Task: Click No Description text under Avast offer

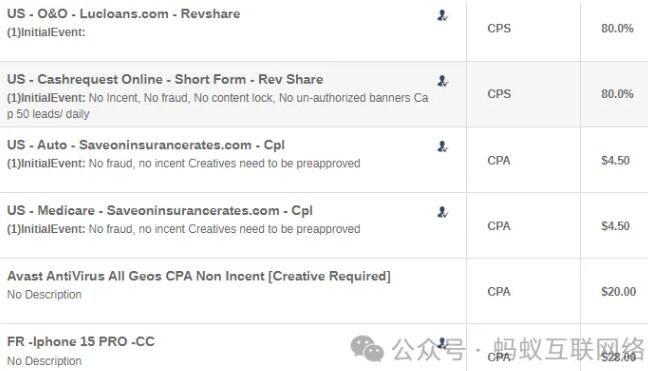Action: [44, 295]
